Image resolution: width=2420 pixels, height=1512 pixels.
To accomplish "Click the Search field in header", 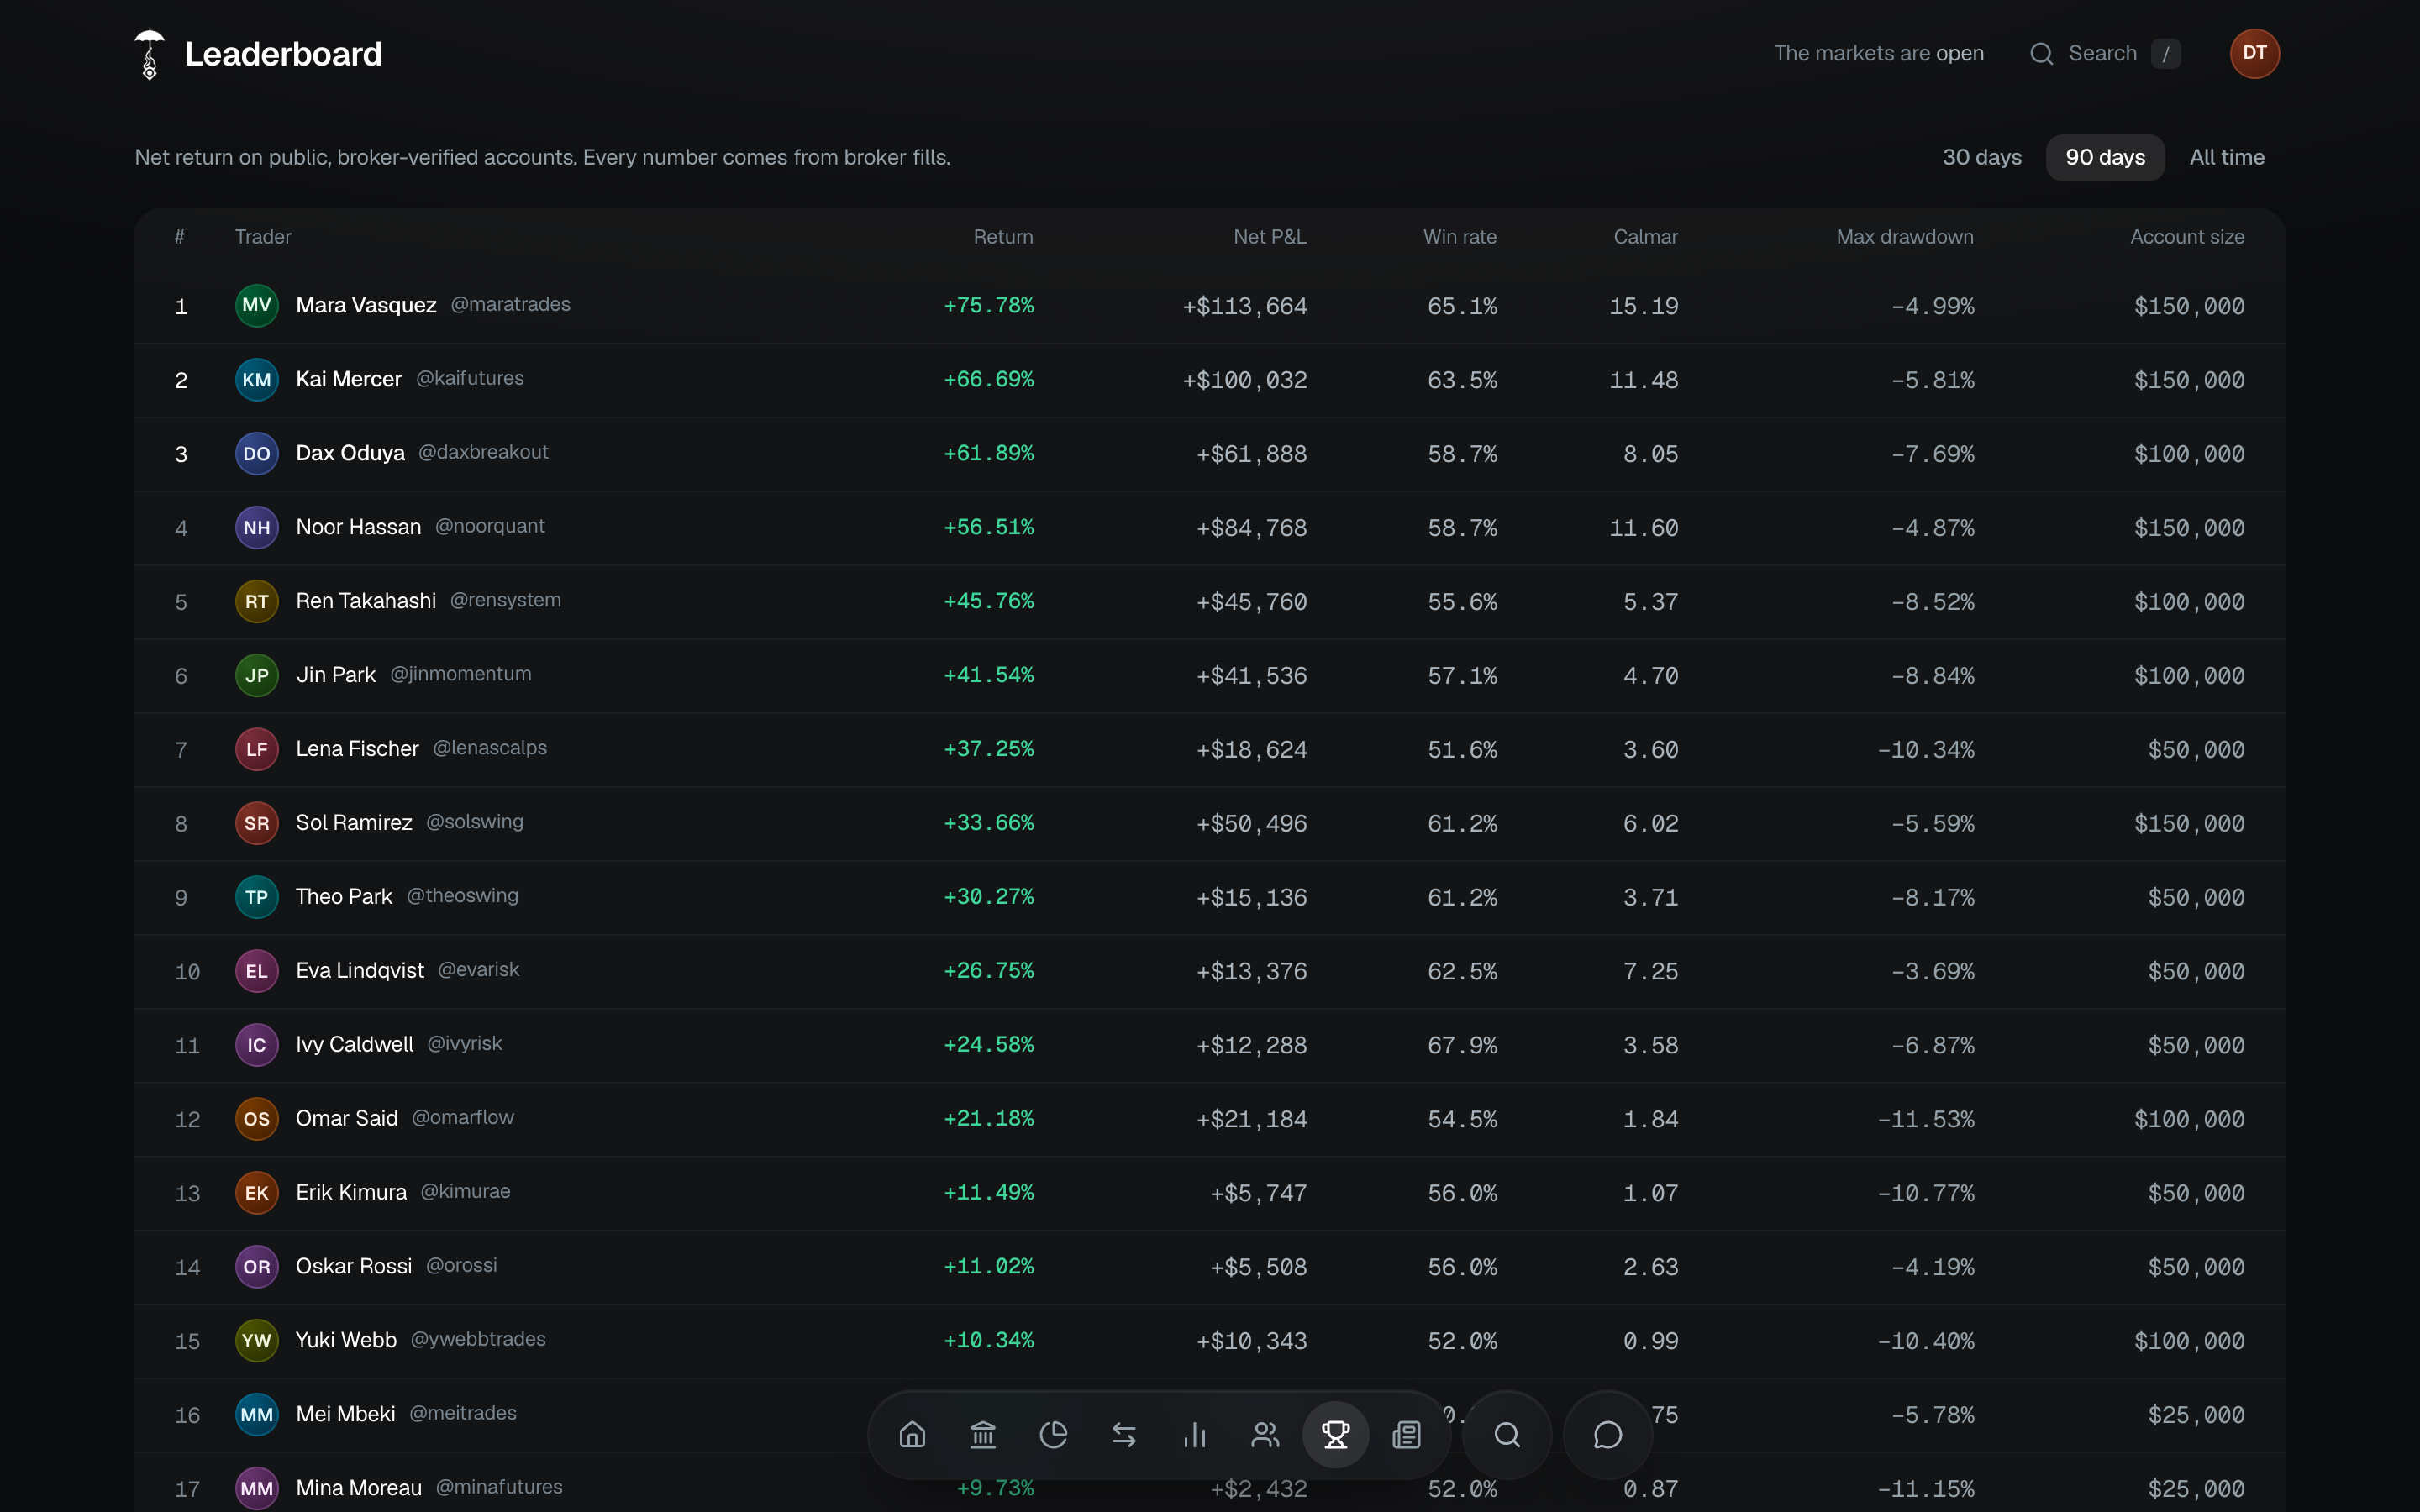I will coord(2105,54).
